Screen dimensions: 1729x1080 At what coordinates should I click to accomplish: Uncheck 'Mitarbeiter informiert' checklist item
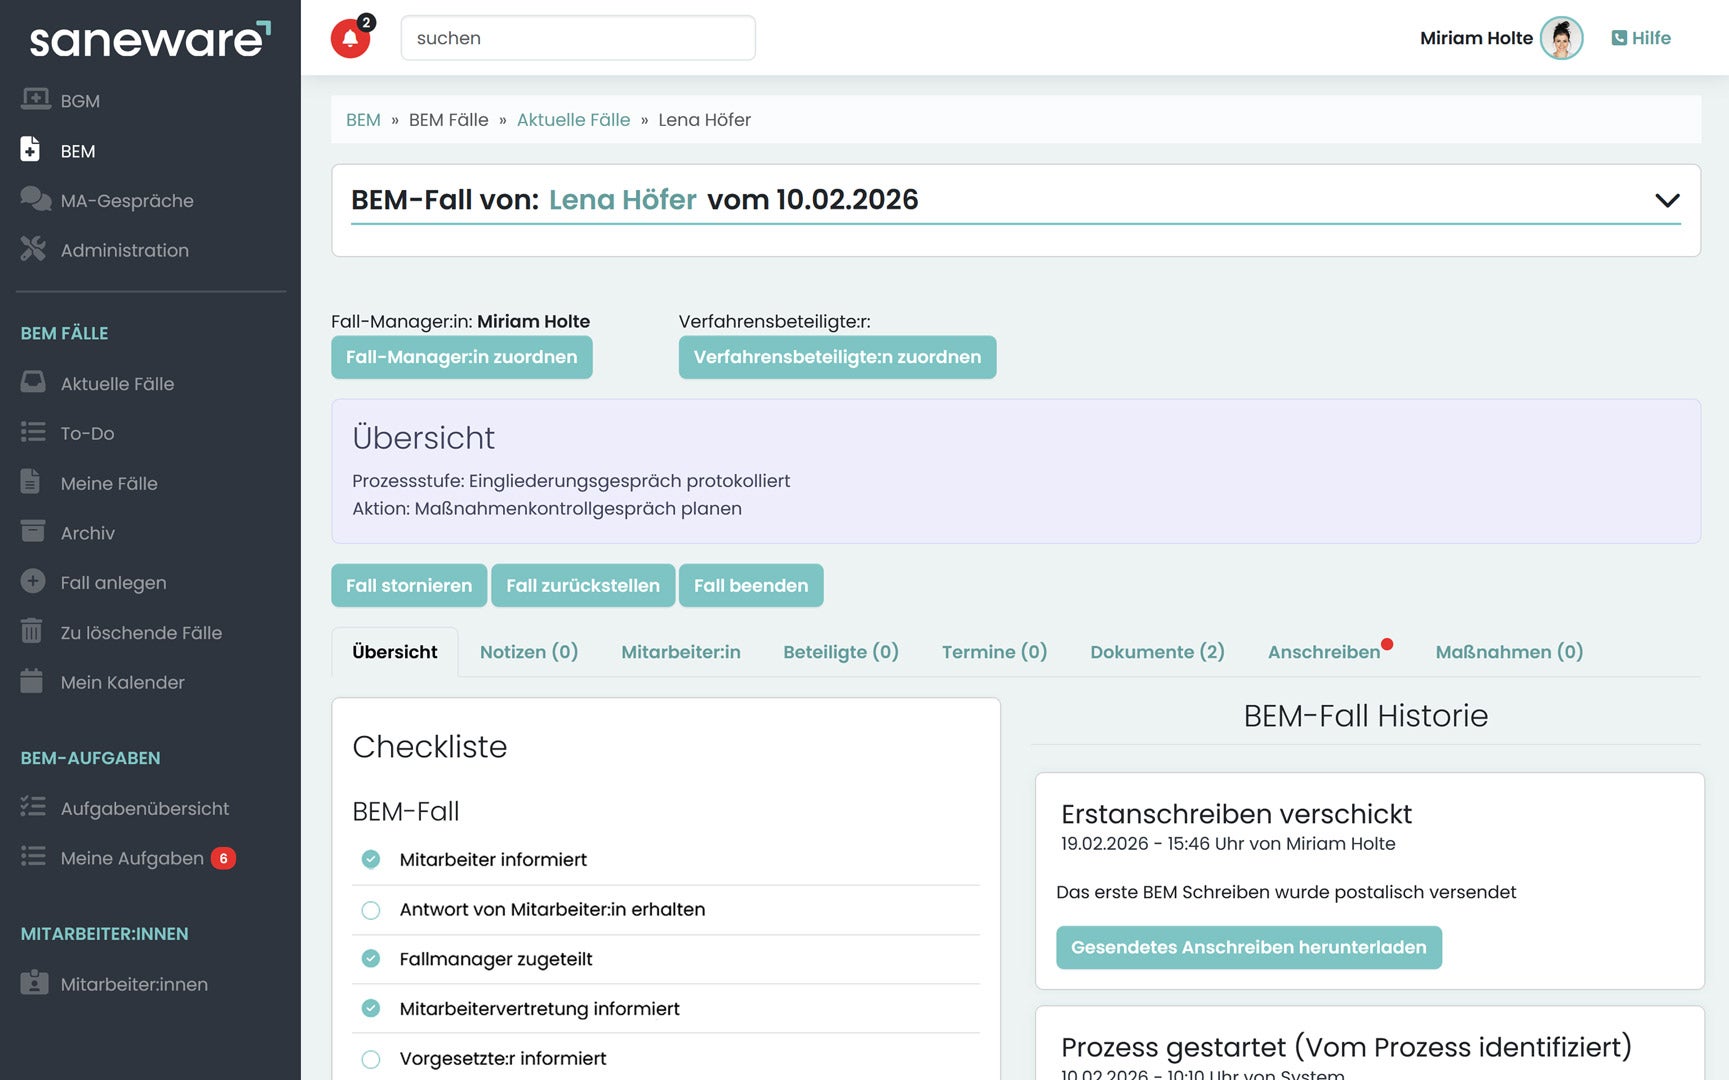(x=371, y=860)
